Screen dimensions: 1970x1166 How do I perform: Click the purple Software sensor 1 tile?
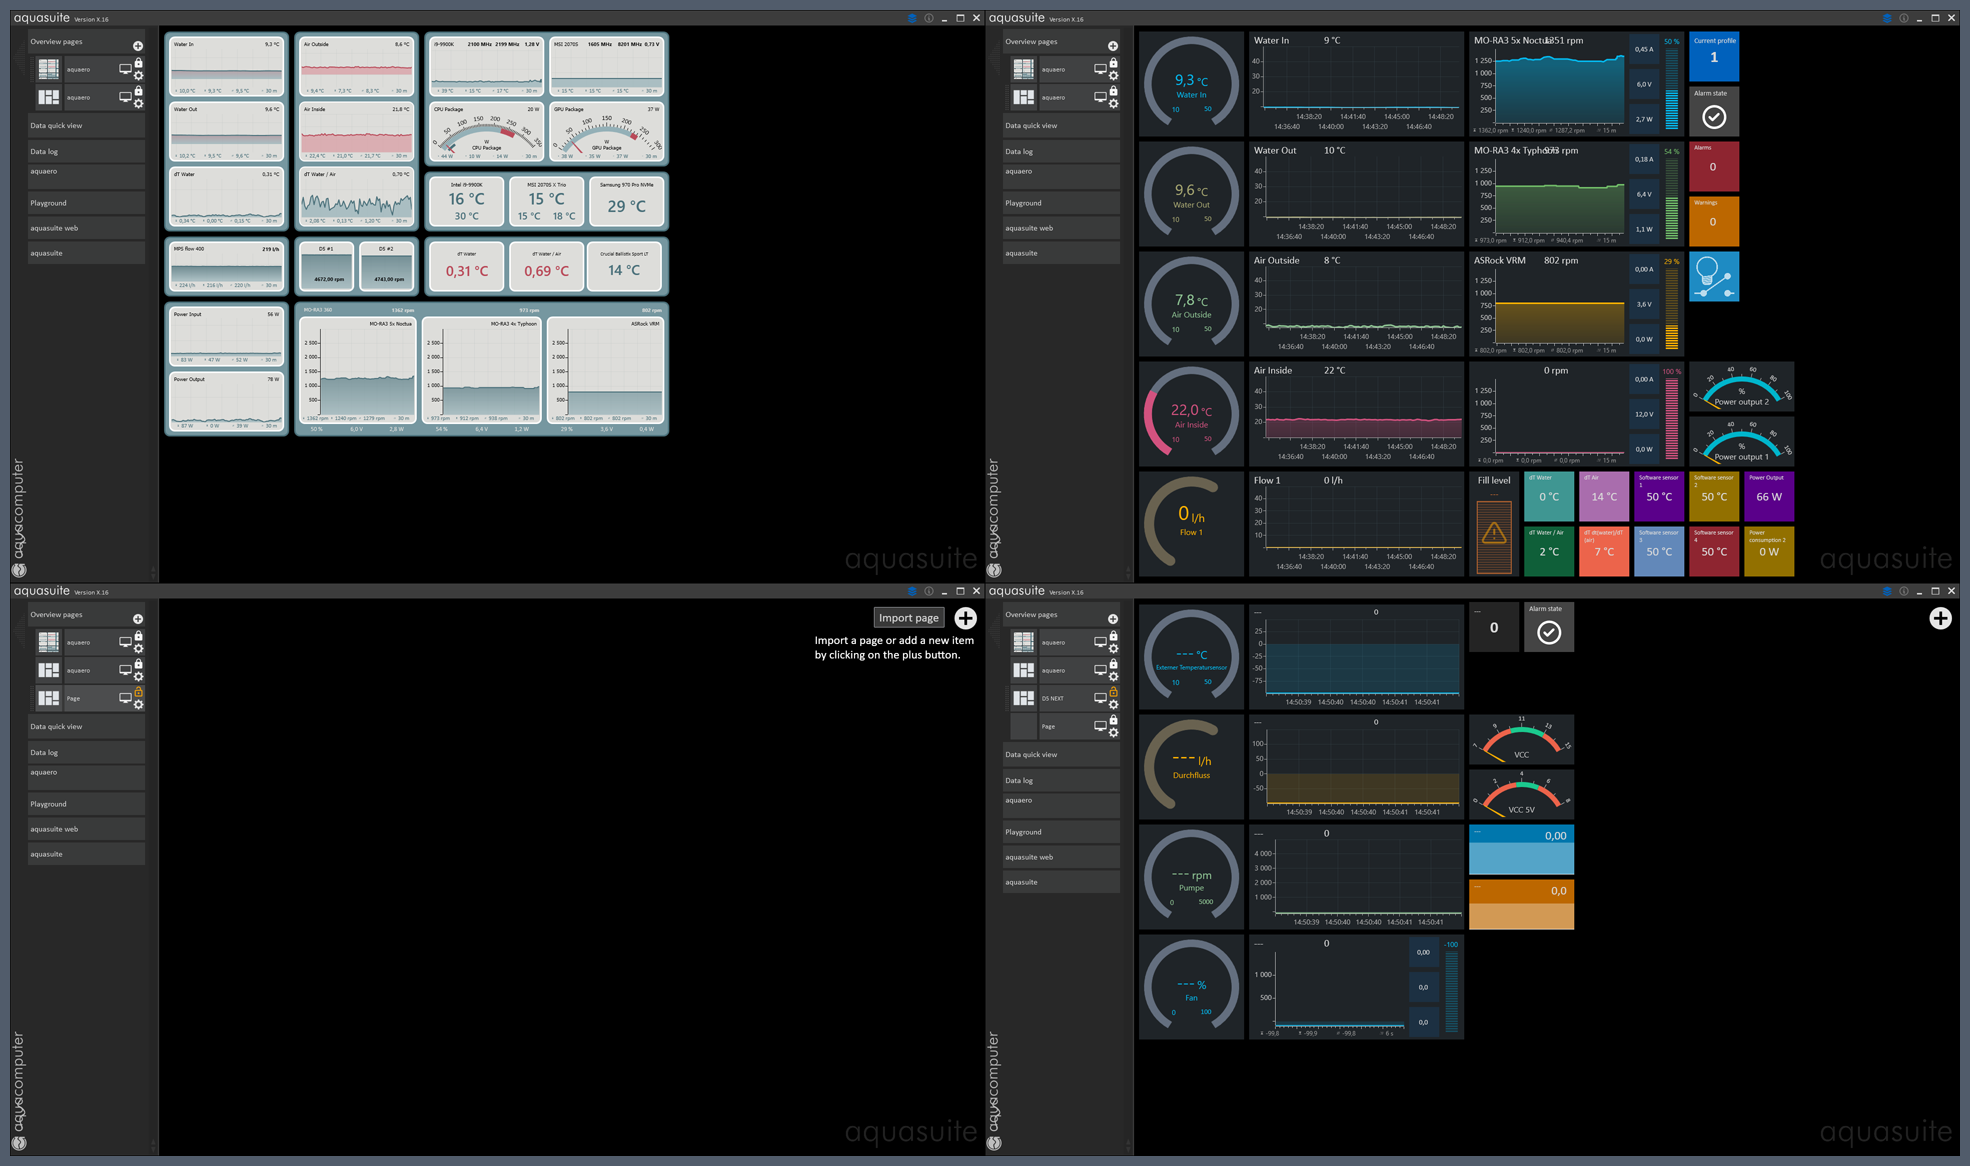click(x=1658, y=496)
